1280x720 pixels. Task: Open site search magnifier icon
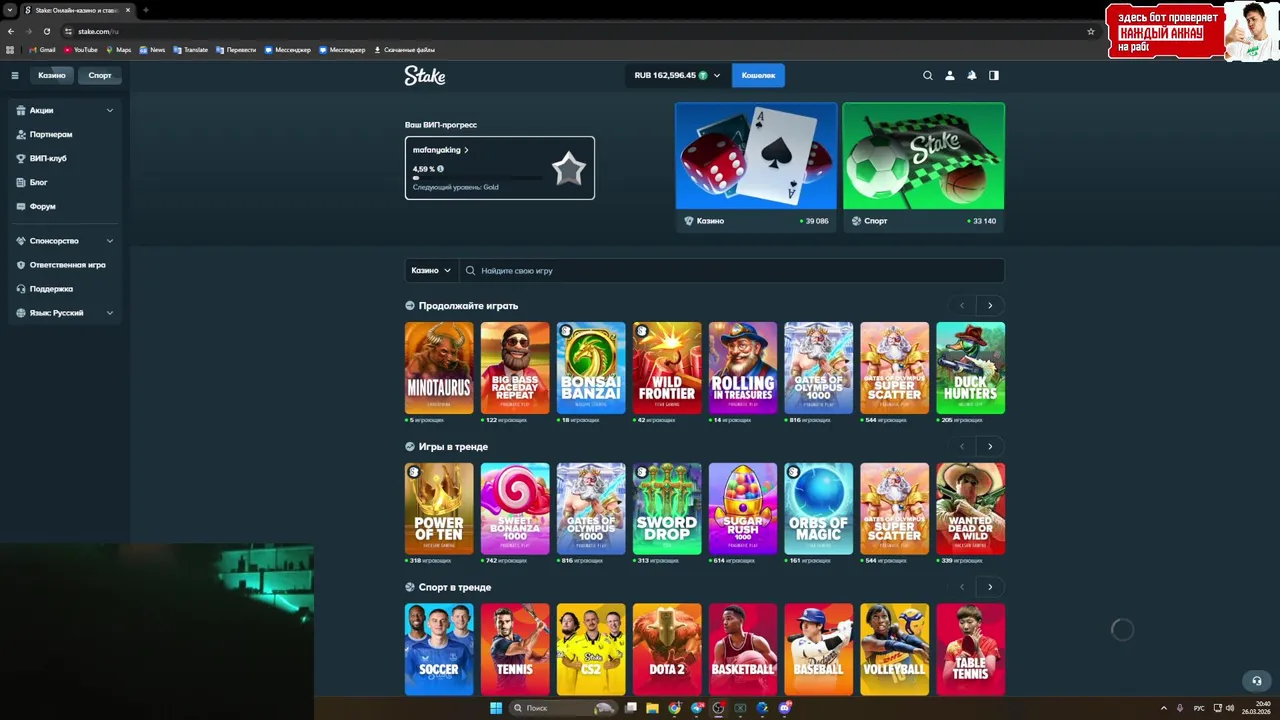click(928, 75)
